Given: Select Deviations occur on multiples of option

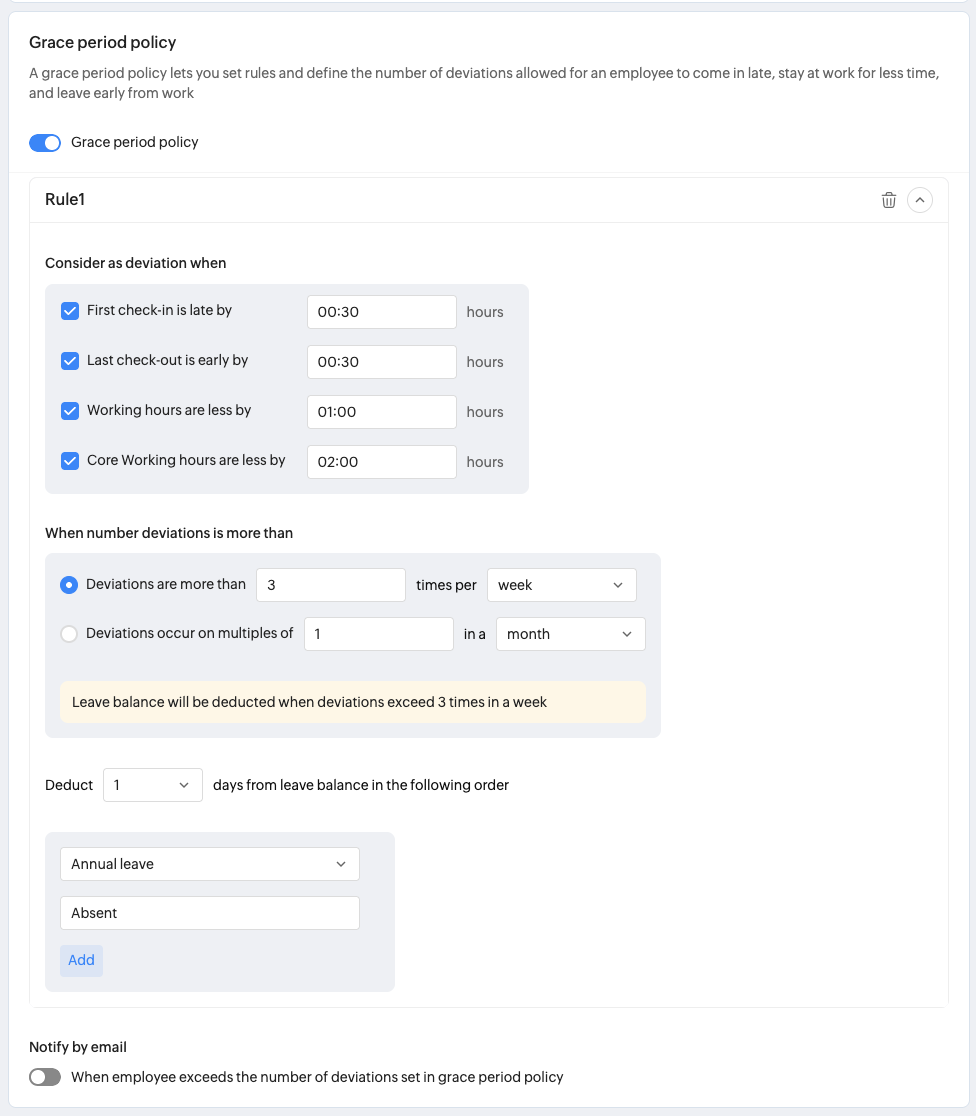Looking at the screenshot, I should [69, 634].
